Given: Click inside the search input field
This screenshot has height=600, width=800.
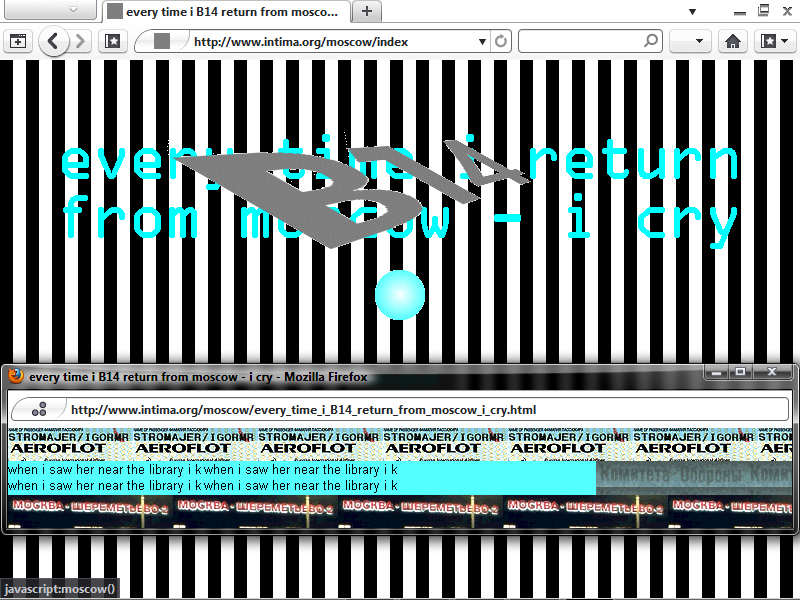Looking at the screenshot, I should (581, 41).
